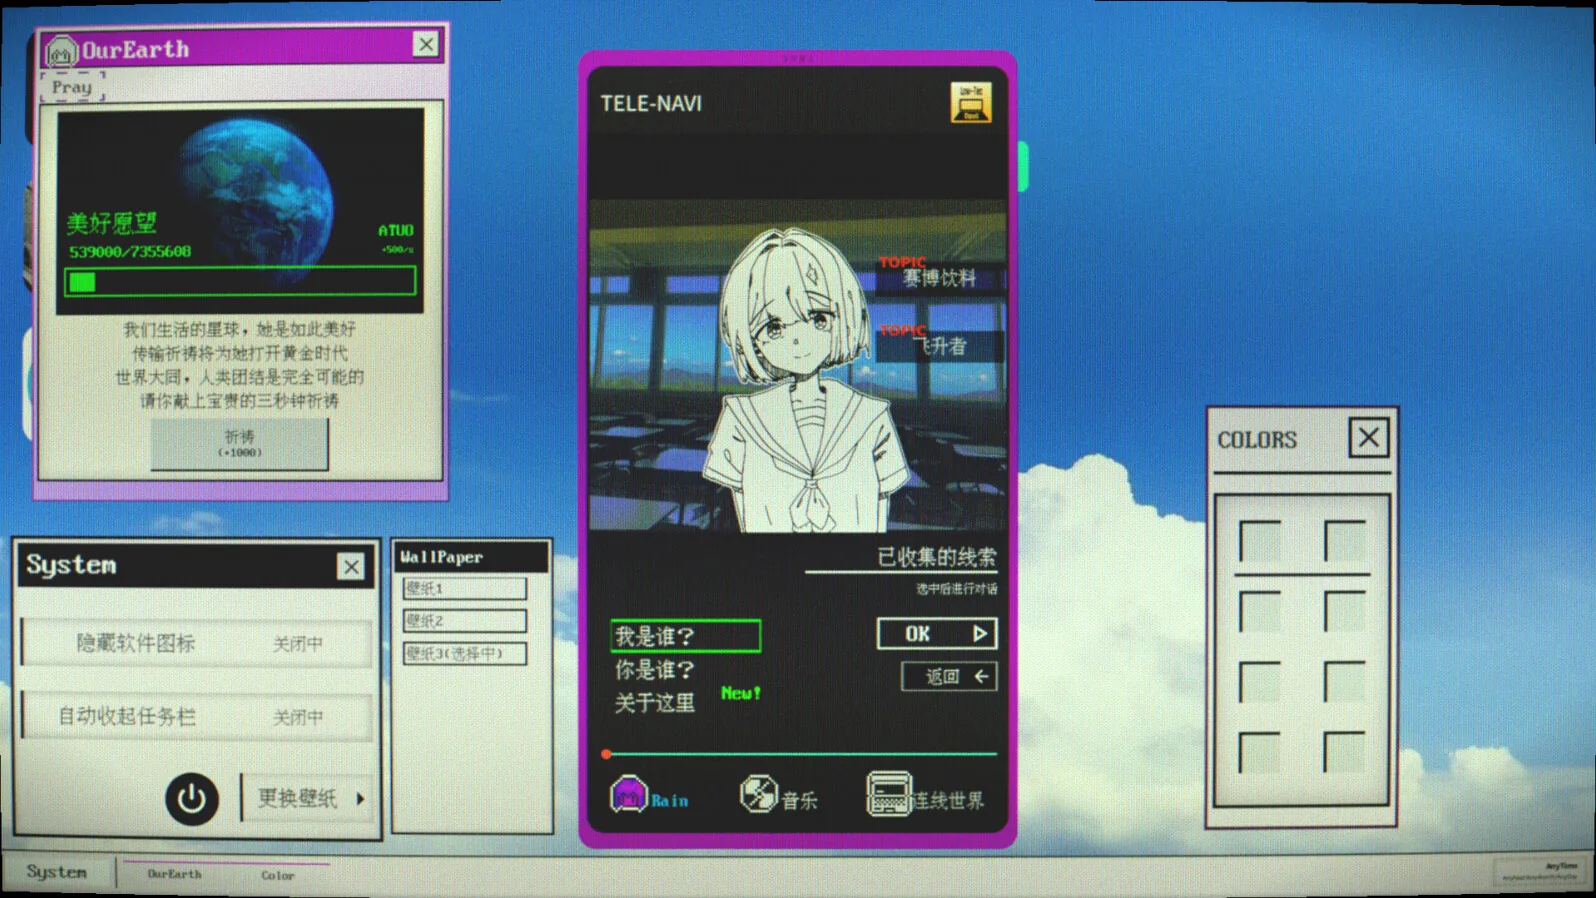Open the music (音乐) icon

point(758,794)
